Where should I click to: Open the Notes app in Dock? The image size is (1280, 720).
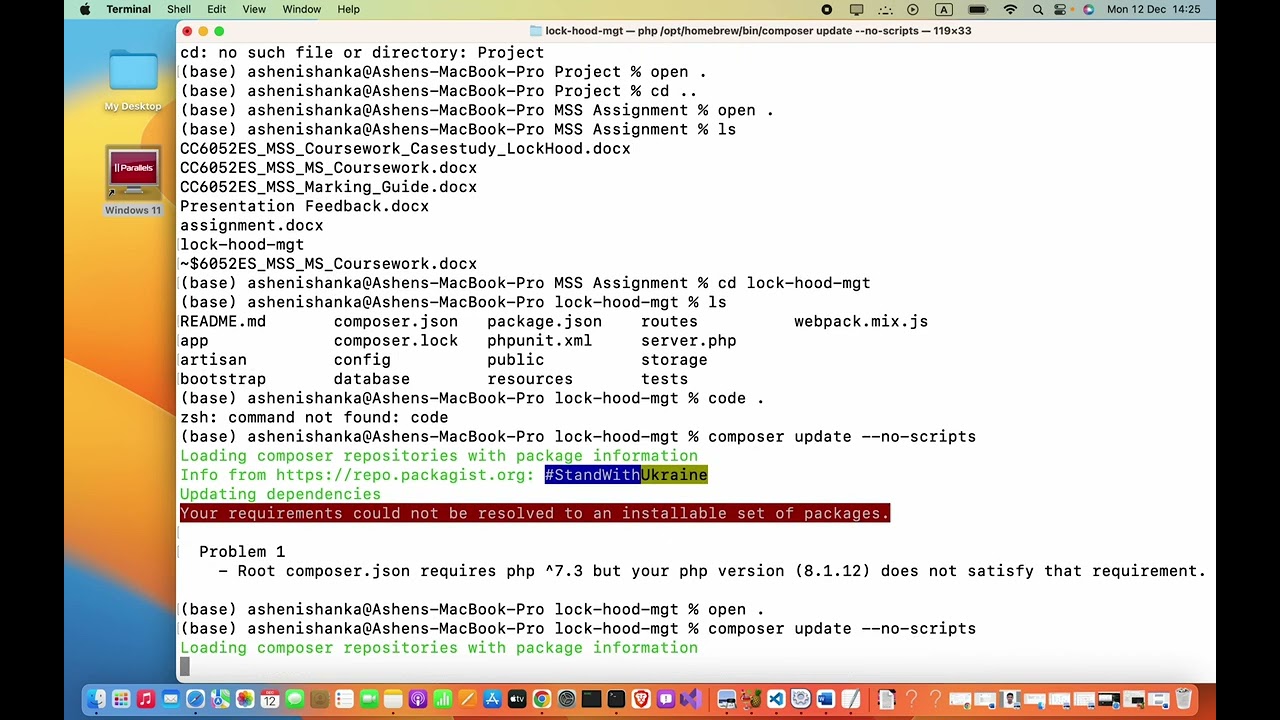[394, 699]
